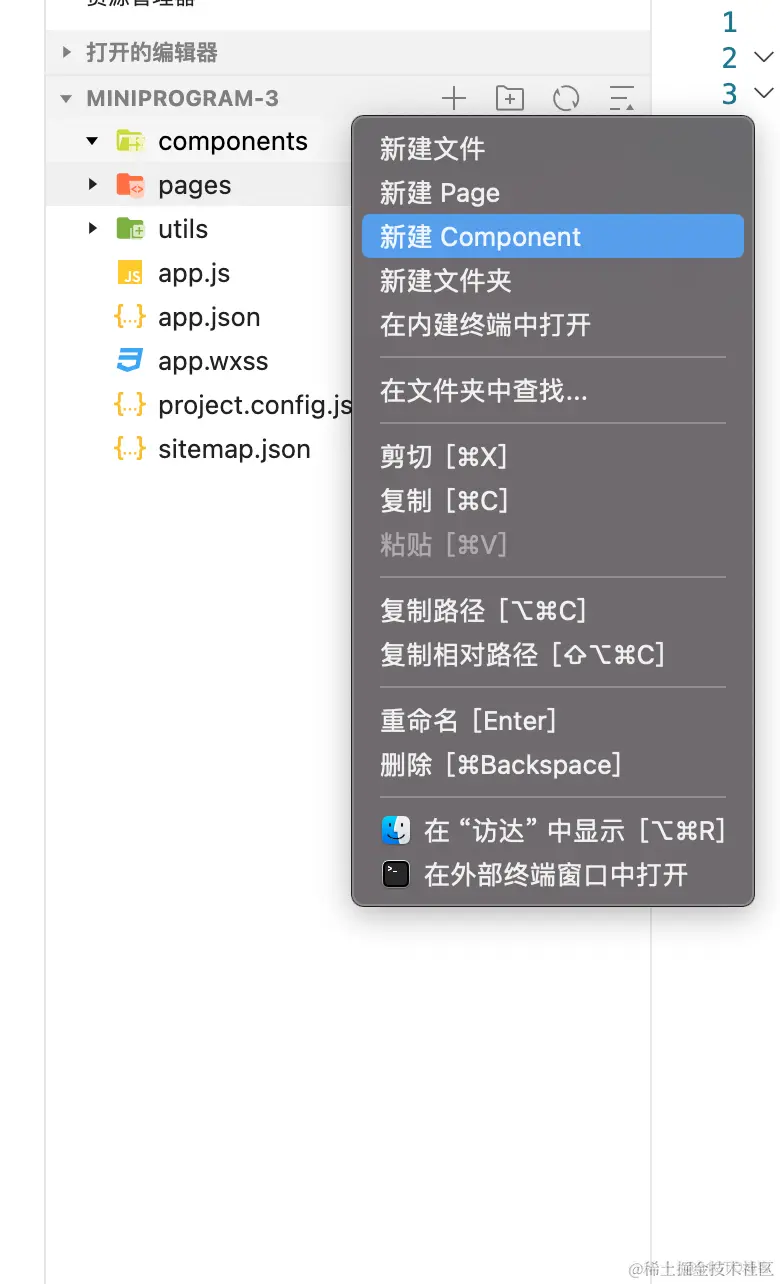Collapse the MINIPROGRAM-3 root folder

(66, 98)
